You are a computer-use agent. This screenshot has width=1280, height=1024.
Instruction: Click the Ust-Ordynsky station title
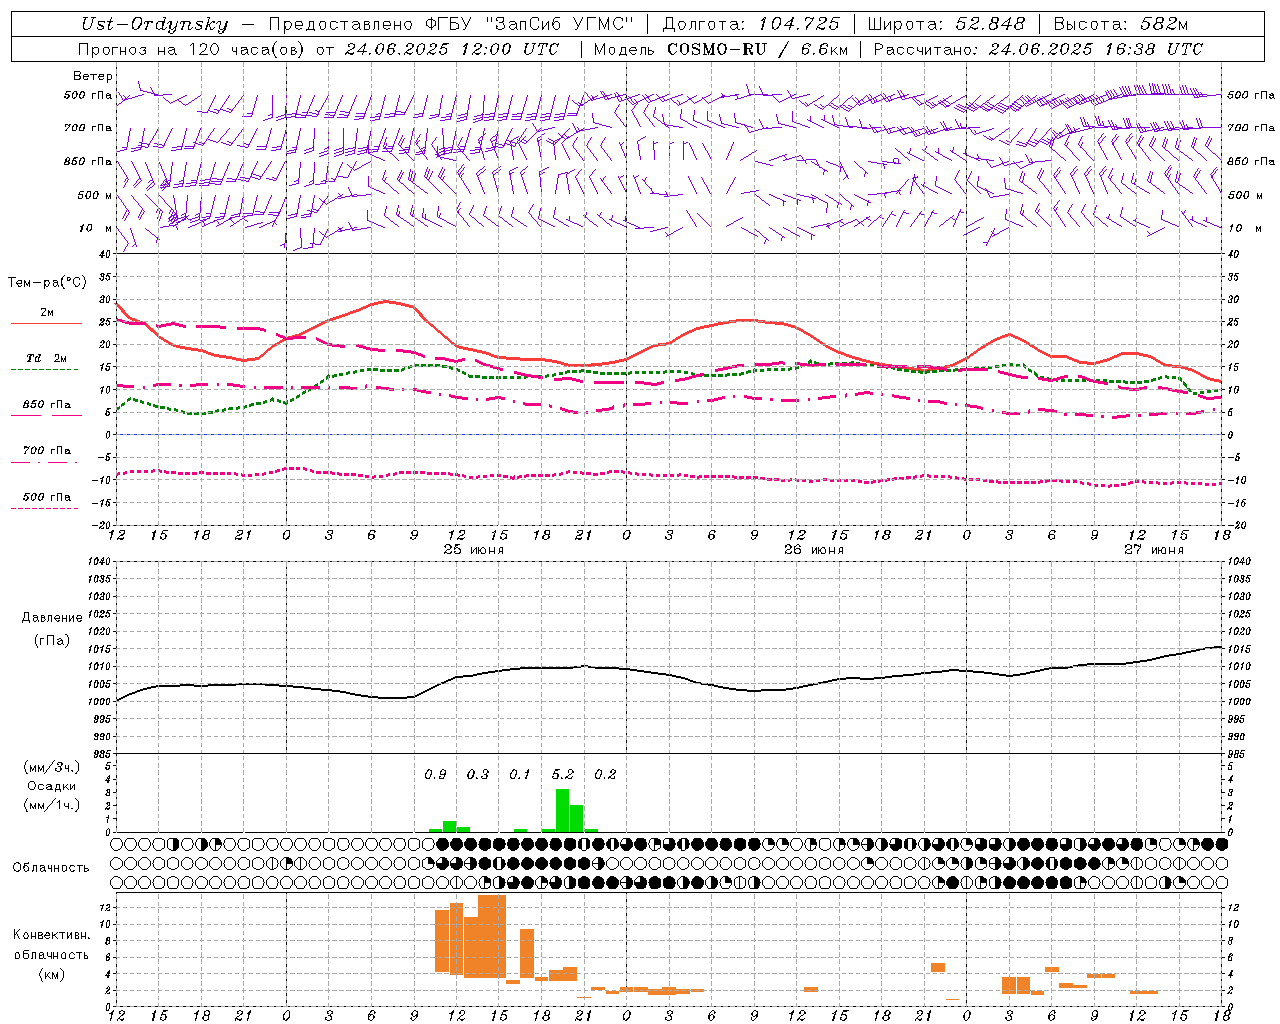(154, 24)
